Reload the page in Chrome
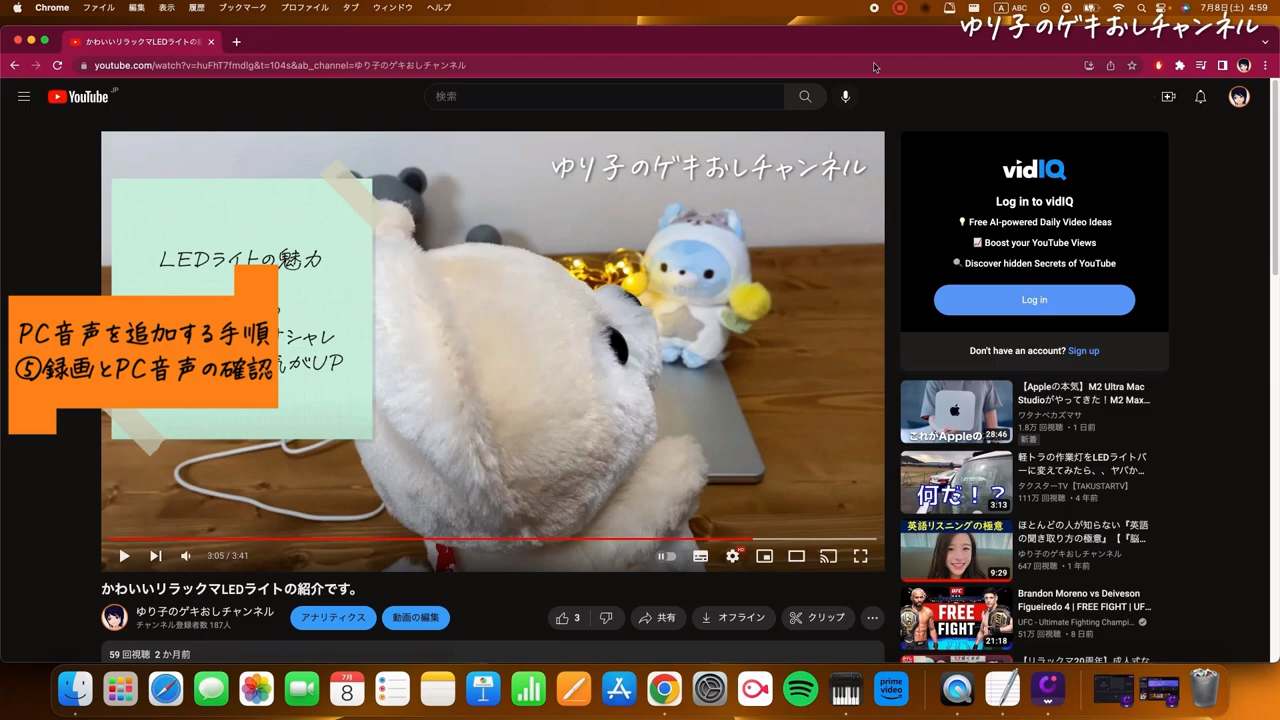This screenshot has height=720, width=1280. pos(57,65)
